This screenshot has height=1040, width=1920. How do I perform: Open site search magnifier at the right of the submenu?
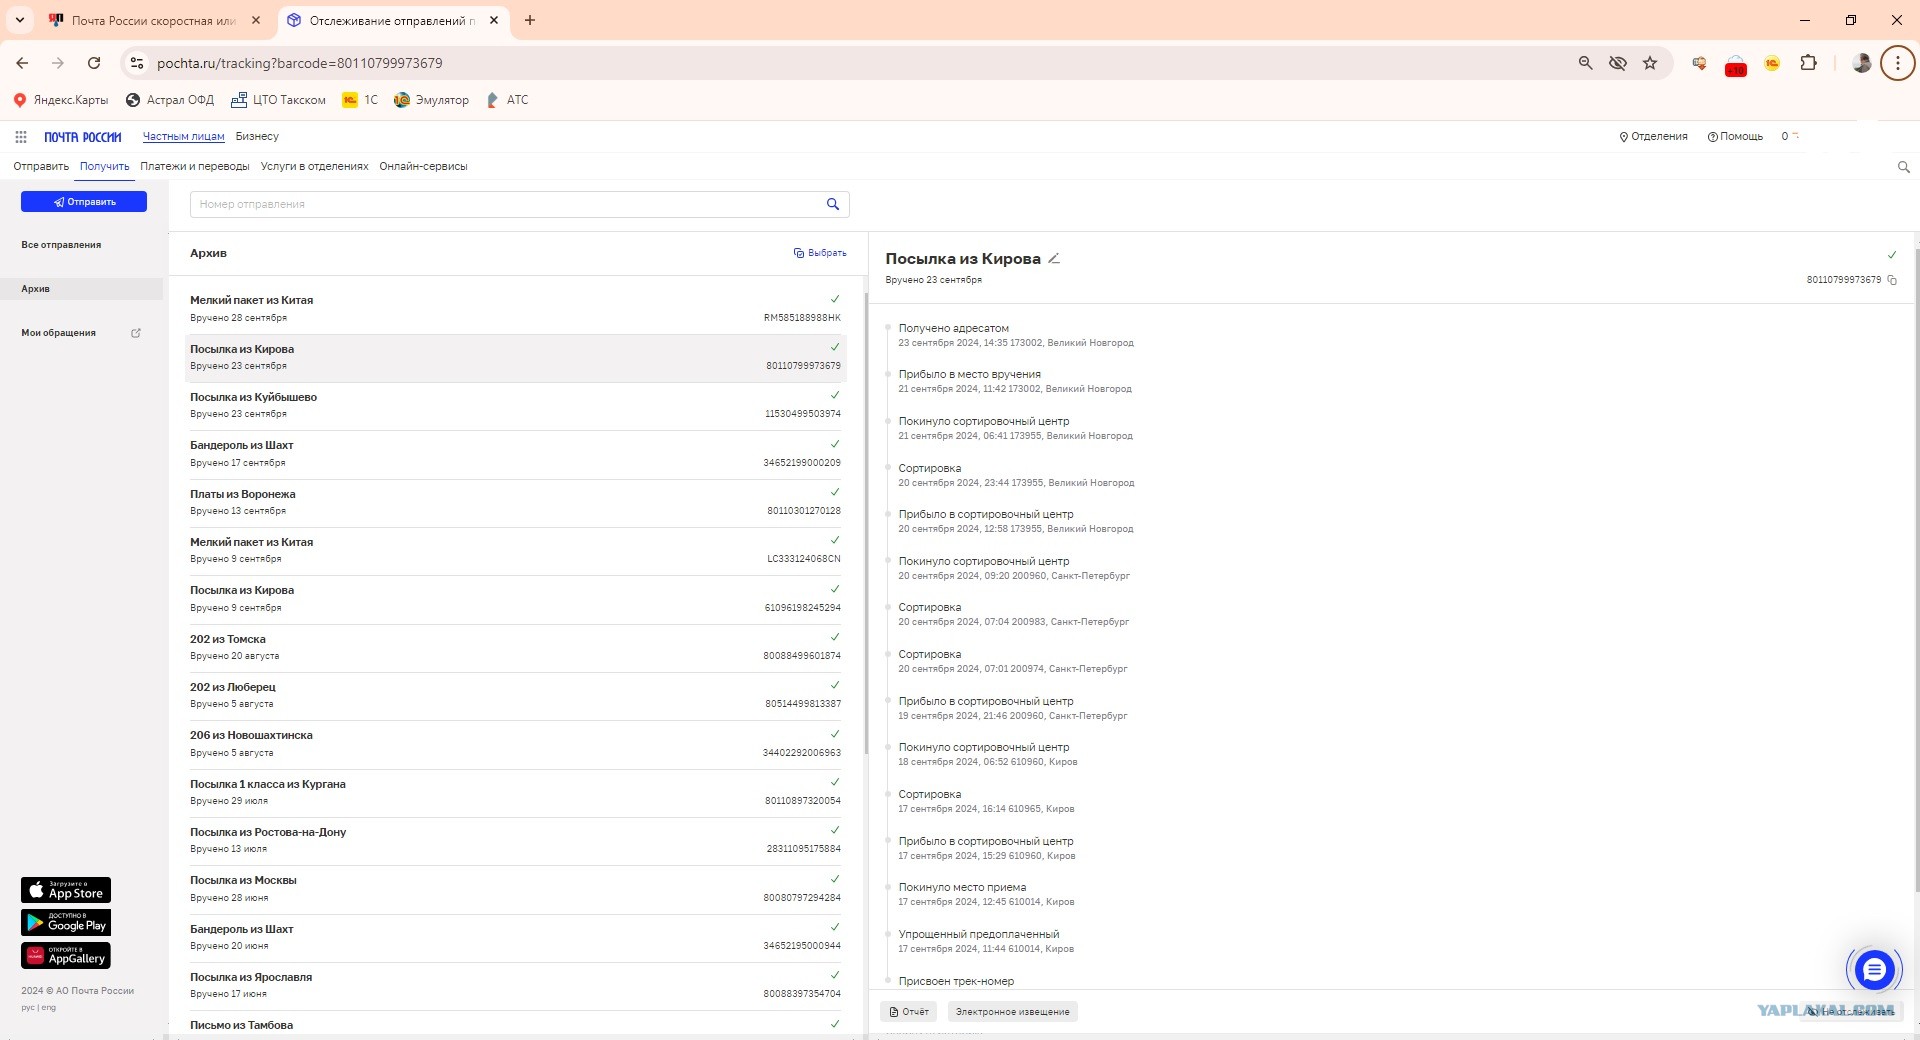(1903, 167)
